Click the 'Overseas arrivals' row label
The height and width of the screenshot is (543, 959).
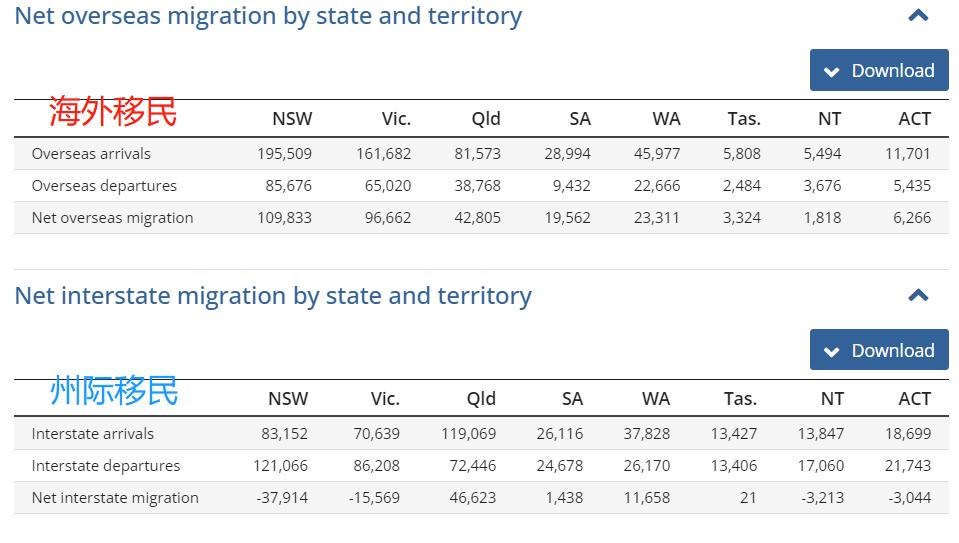click(x=91, y=154)
